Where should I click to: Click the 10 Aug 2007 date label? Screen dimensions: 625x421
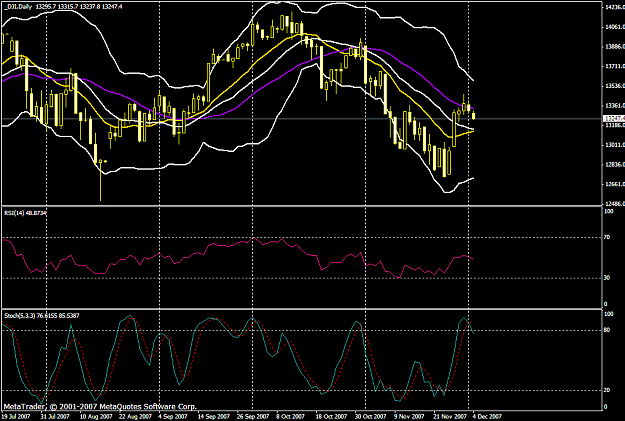tap(96, 417)
